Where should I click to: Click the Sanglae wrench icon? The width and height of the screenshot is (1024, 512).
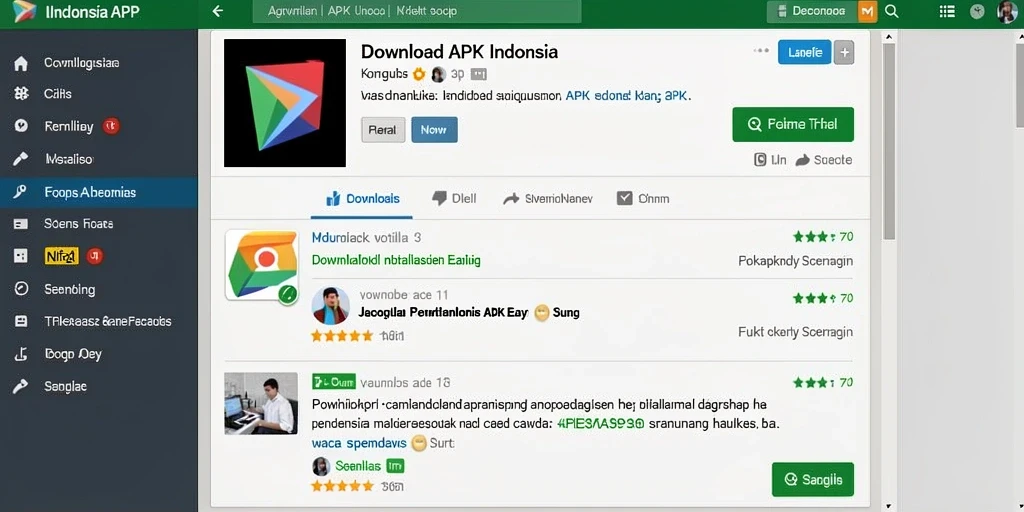coord(21,387)
